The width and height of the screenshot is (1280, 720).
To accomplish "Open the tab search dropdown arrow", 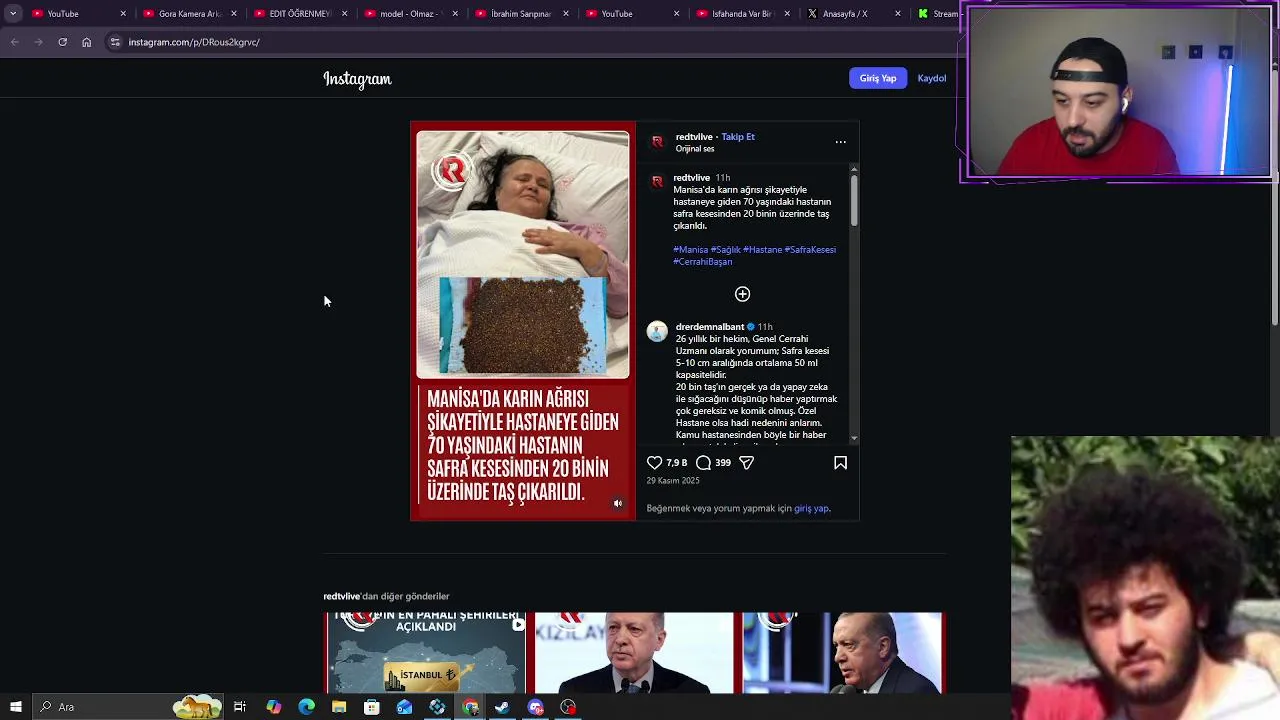I will 13,14.
